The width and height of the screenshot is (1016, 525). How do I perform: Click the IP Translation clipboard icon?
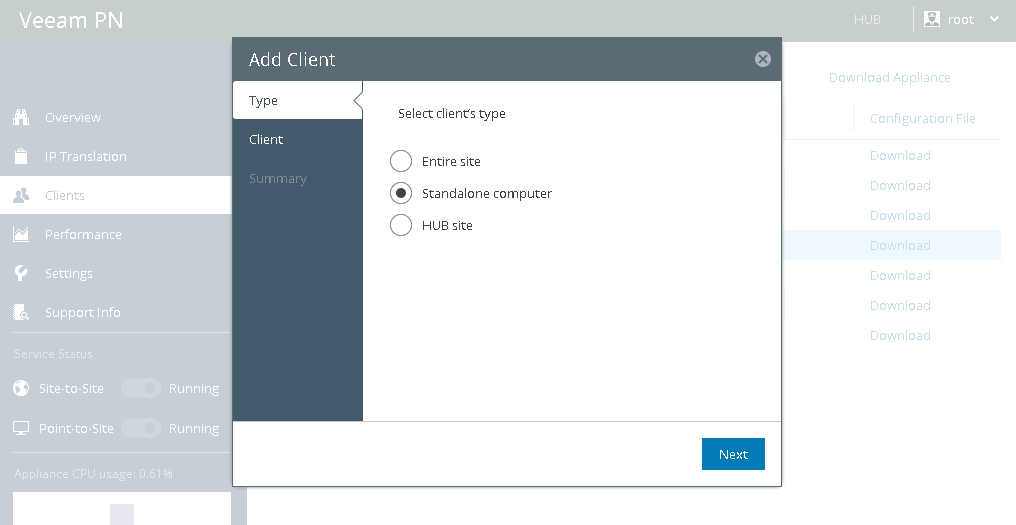click(21, 156)
